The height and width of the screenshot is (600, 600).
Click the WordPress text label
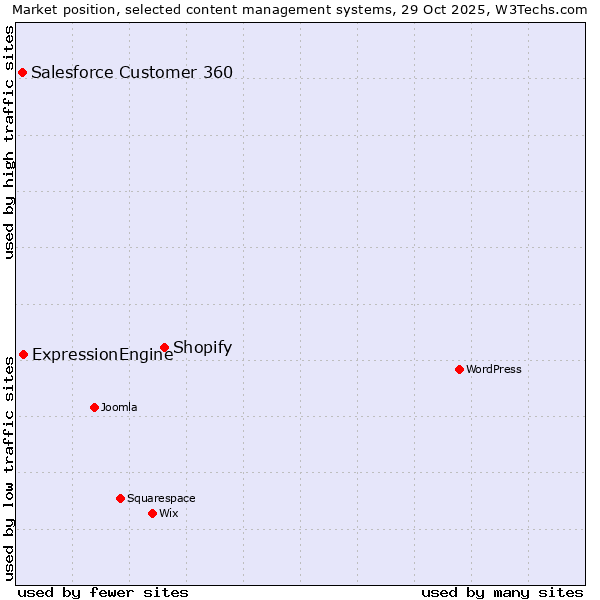tap(494, 369)
